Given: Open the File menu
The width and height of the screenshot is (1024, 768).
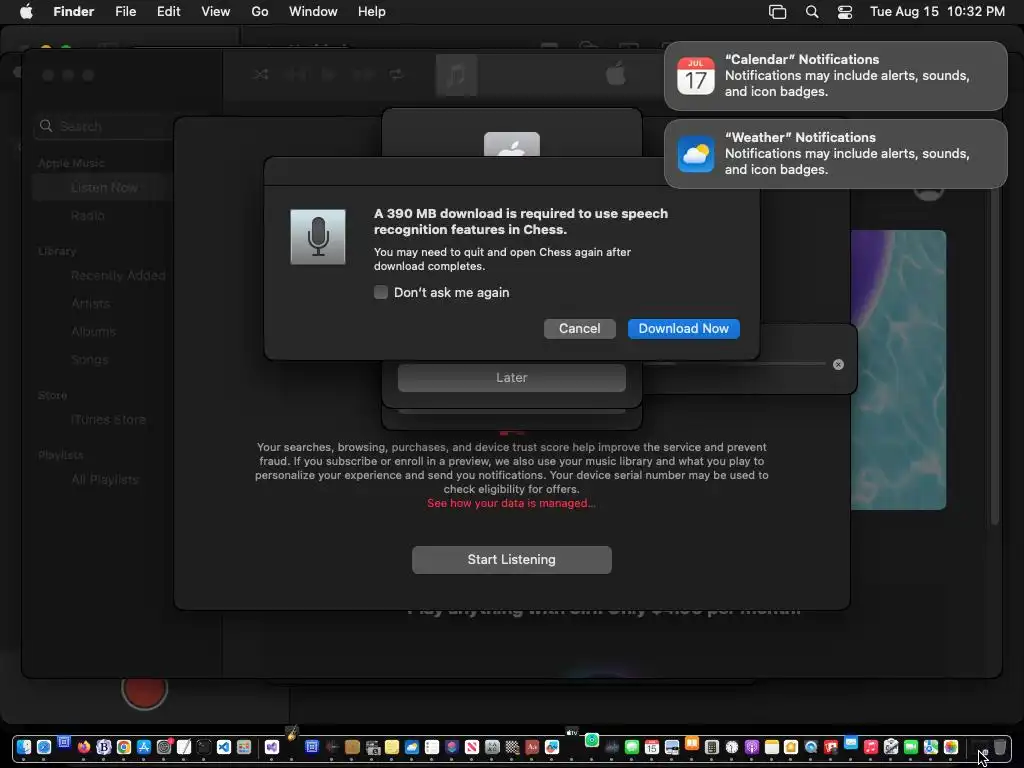Looking at the screenshot, I should 125,12.
